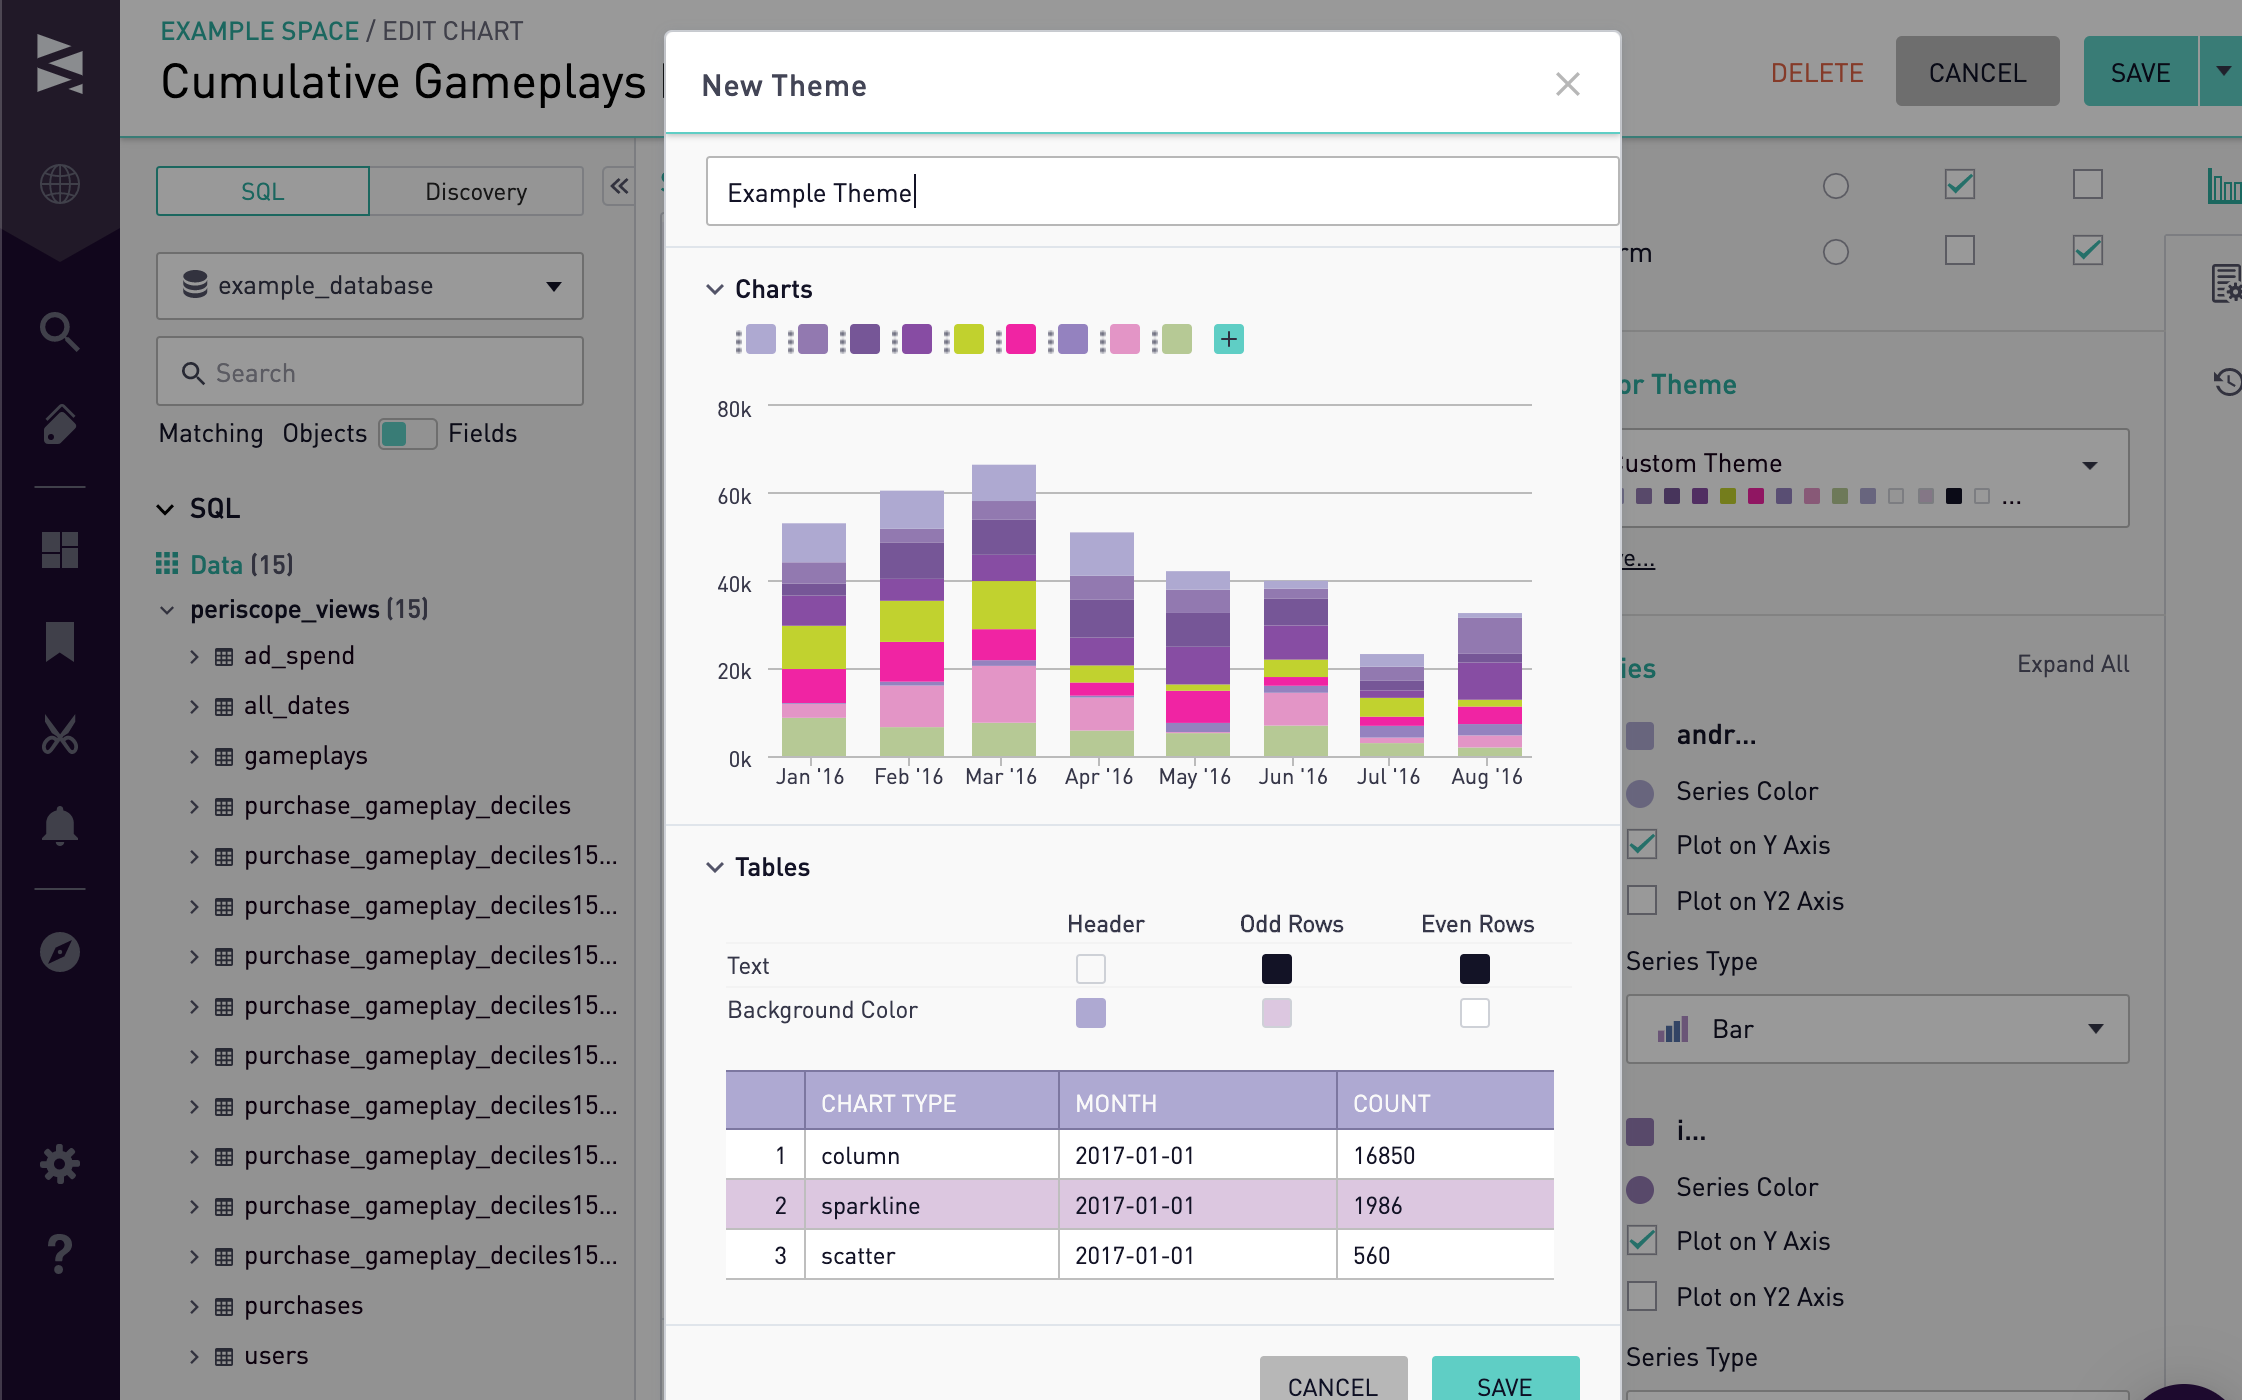This screenshot has height=1400, width=2242.
Task: Open the Bar series type dropdown
Action: 1877,1029
